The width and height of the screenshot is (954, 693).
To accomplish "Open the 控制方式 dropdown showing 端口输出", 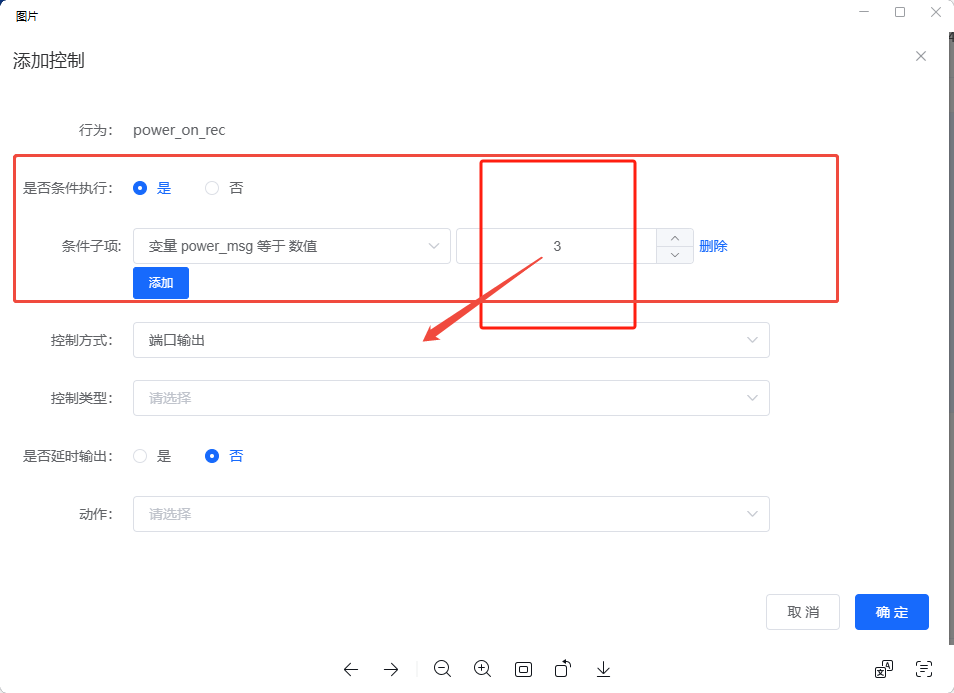I will coord(450,340).
